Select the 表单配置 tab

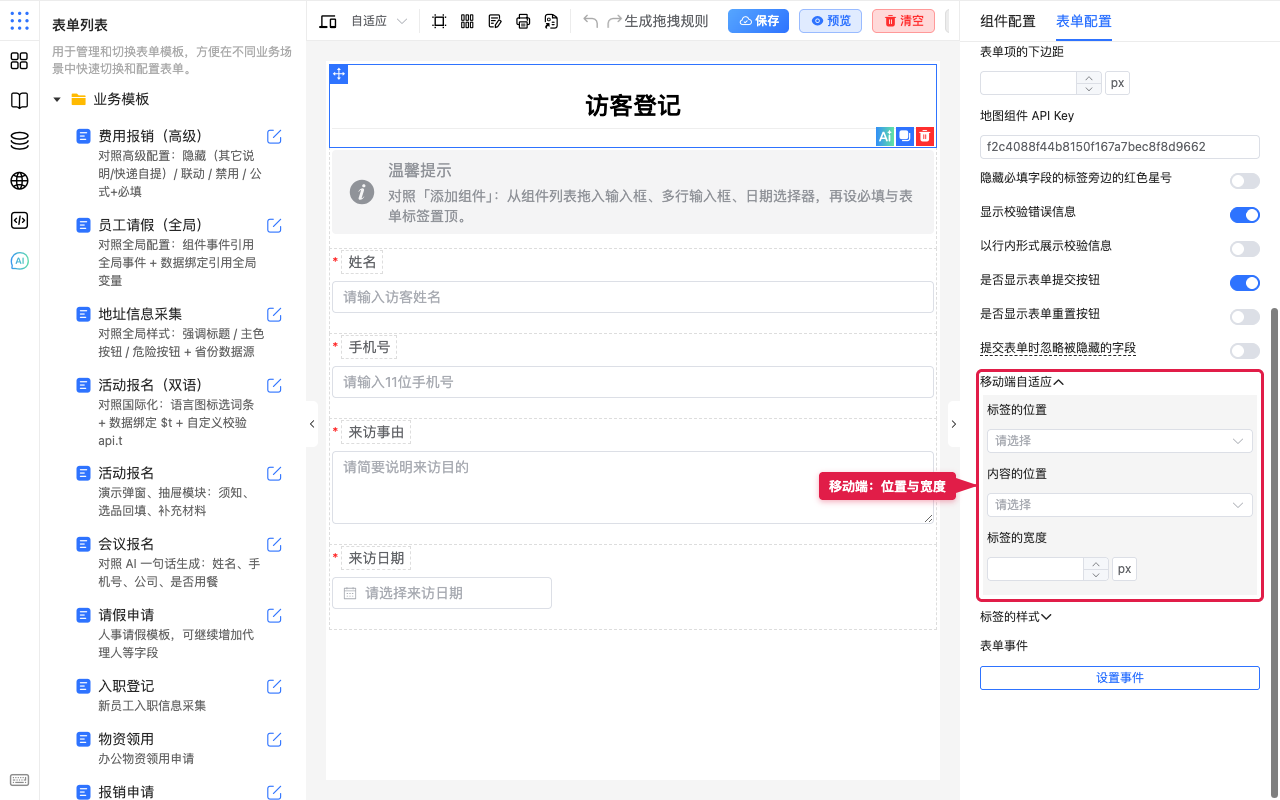click(1083, 21)
